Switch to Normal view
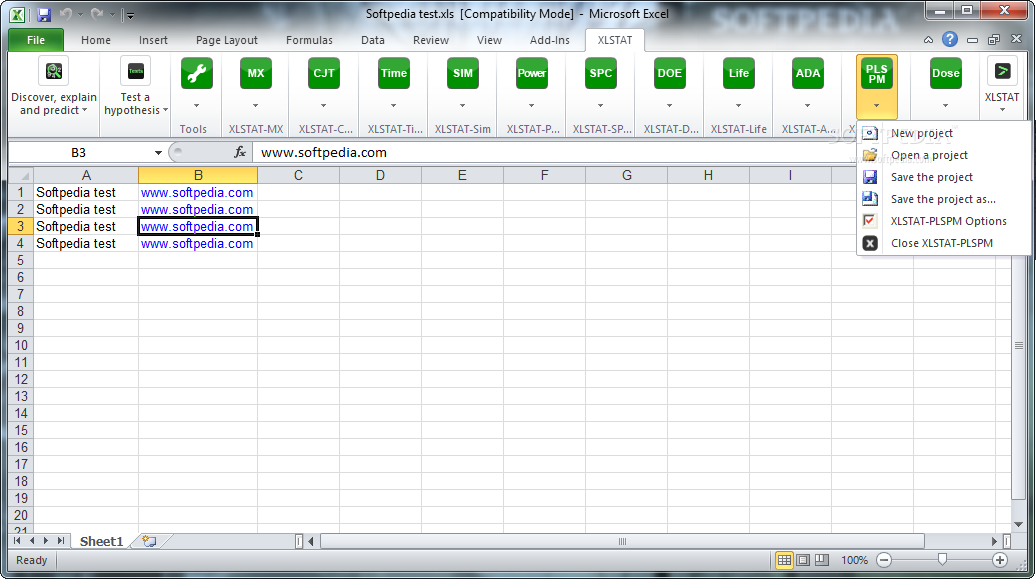The height and width of the screenshot is (579, 1036). click(x=784, y=560)
